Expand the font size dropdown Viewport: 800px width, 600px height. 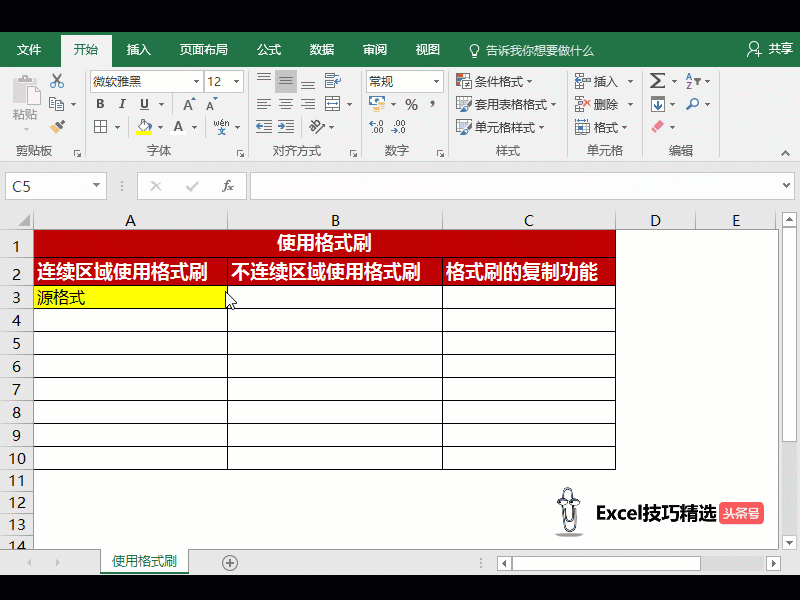[x=237, y=81]
